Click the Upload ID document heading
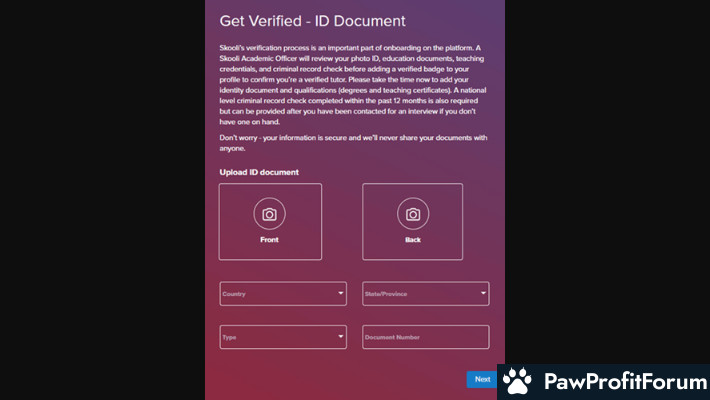710x400 pixels. [259, 172]
